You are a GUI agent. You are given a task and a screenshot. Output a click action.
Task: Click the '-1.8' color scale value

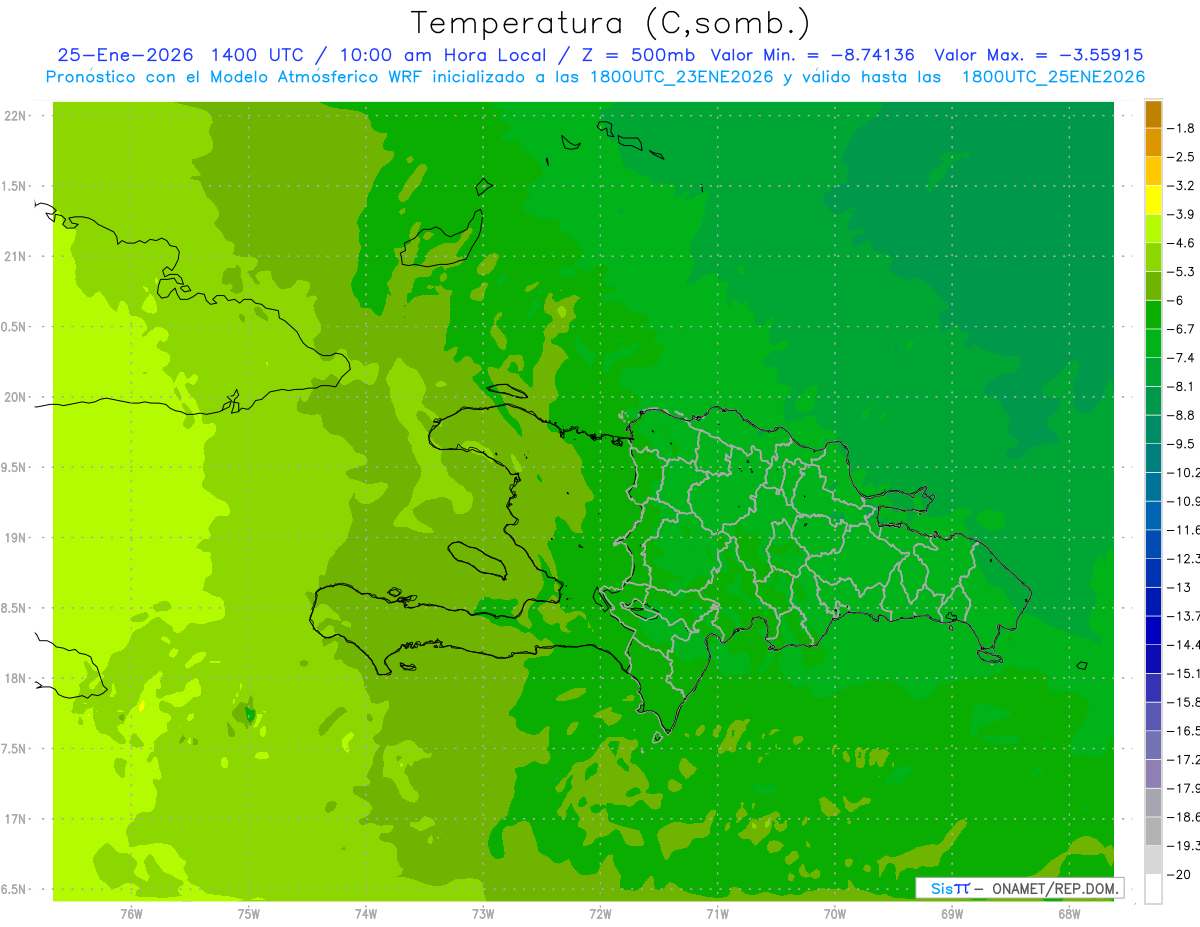1181,128
